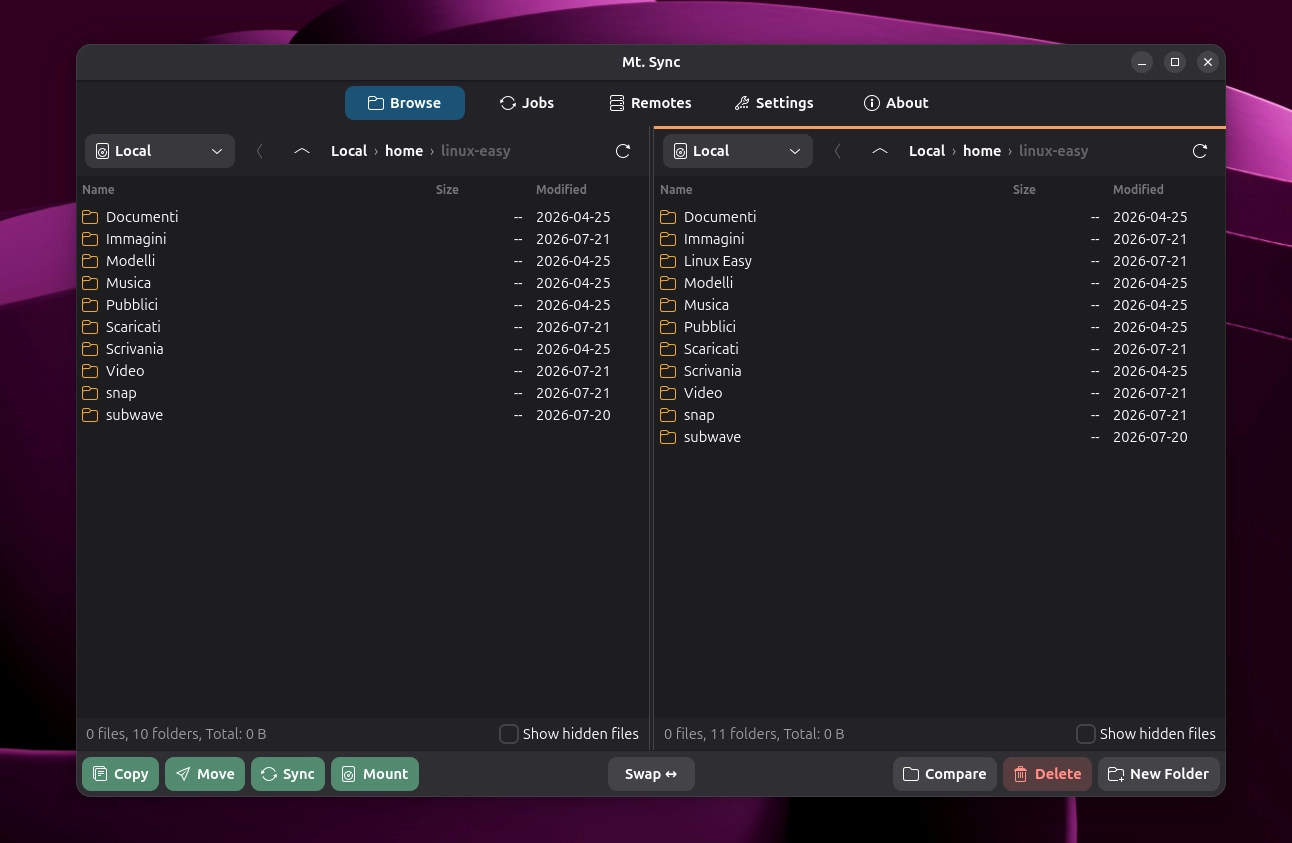Click Modelli folder icon in right pane
The image size is (1292, 843).
click(668, 283)
